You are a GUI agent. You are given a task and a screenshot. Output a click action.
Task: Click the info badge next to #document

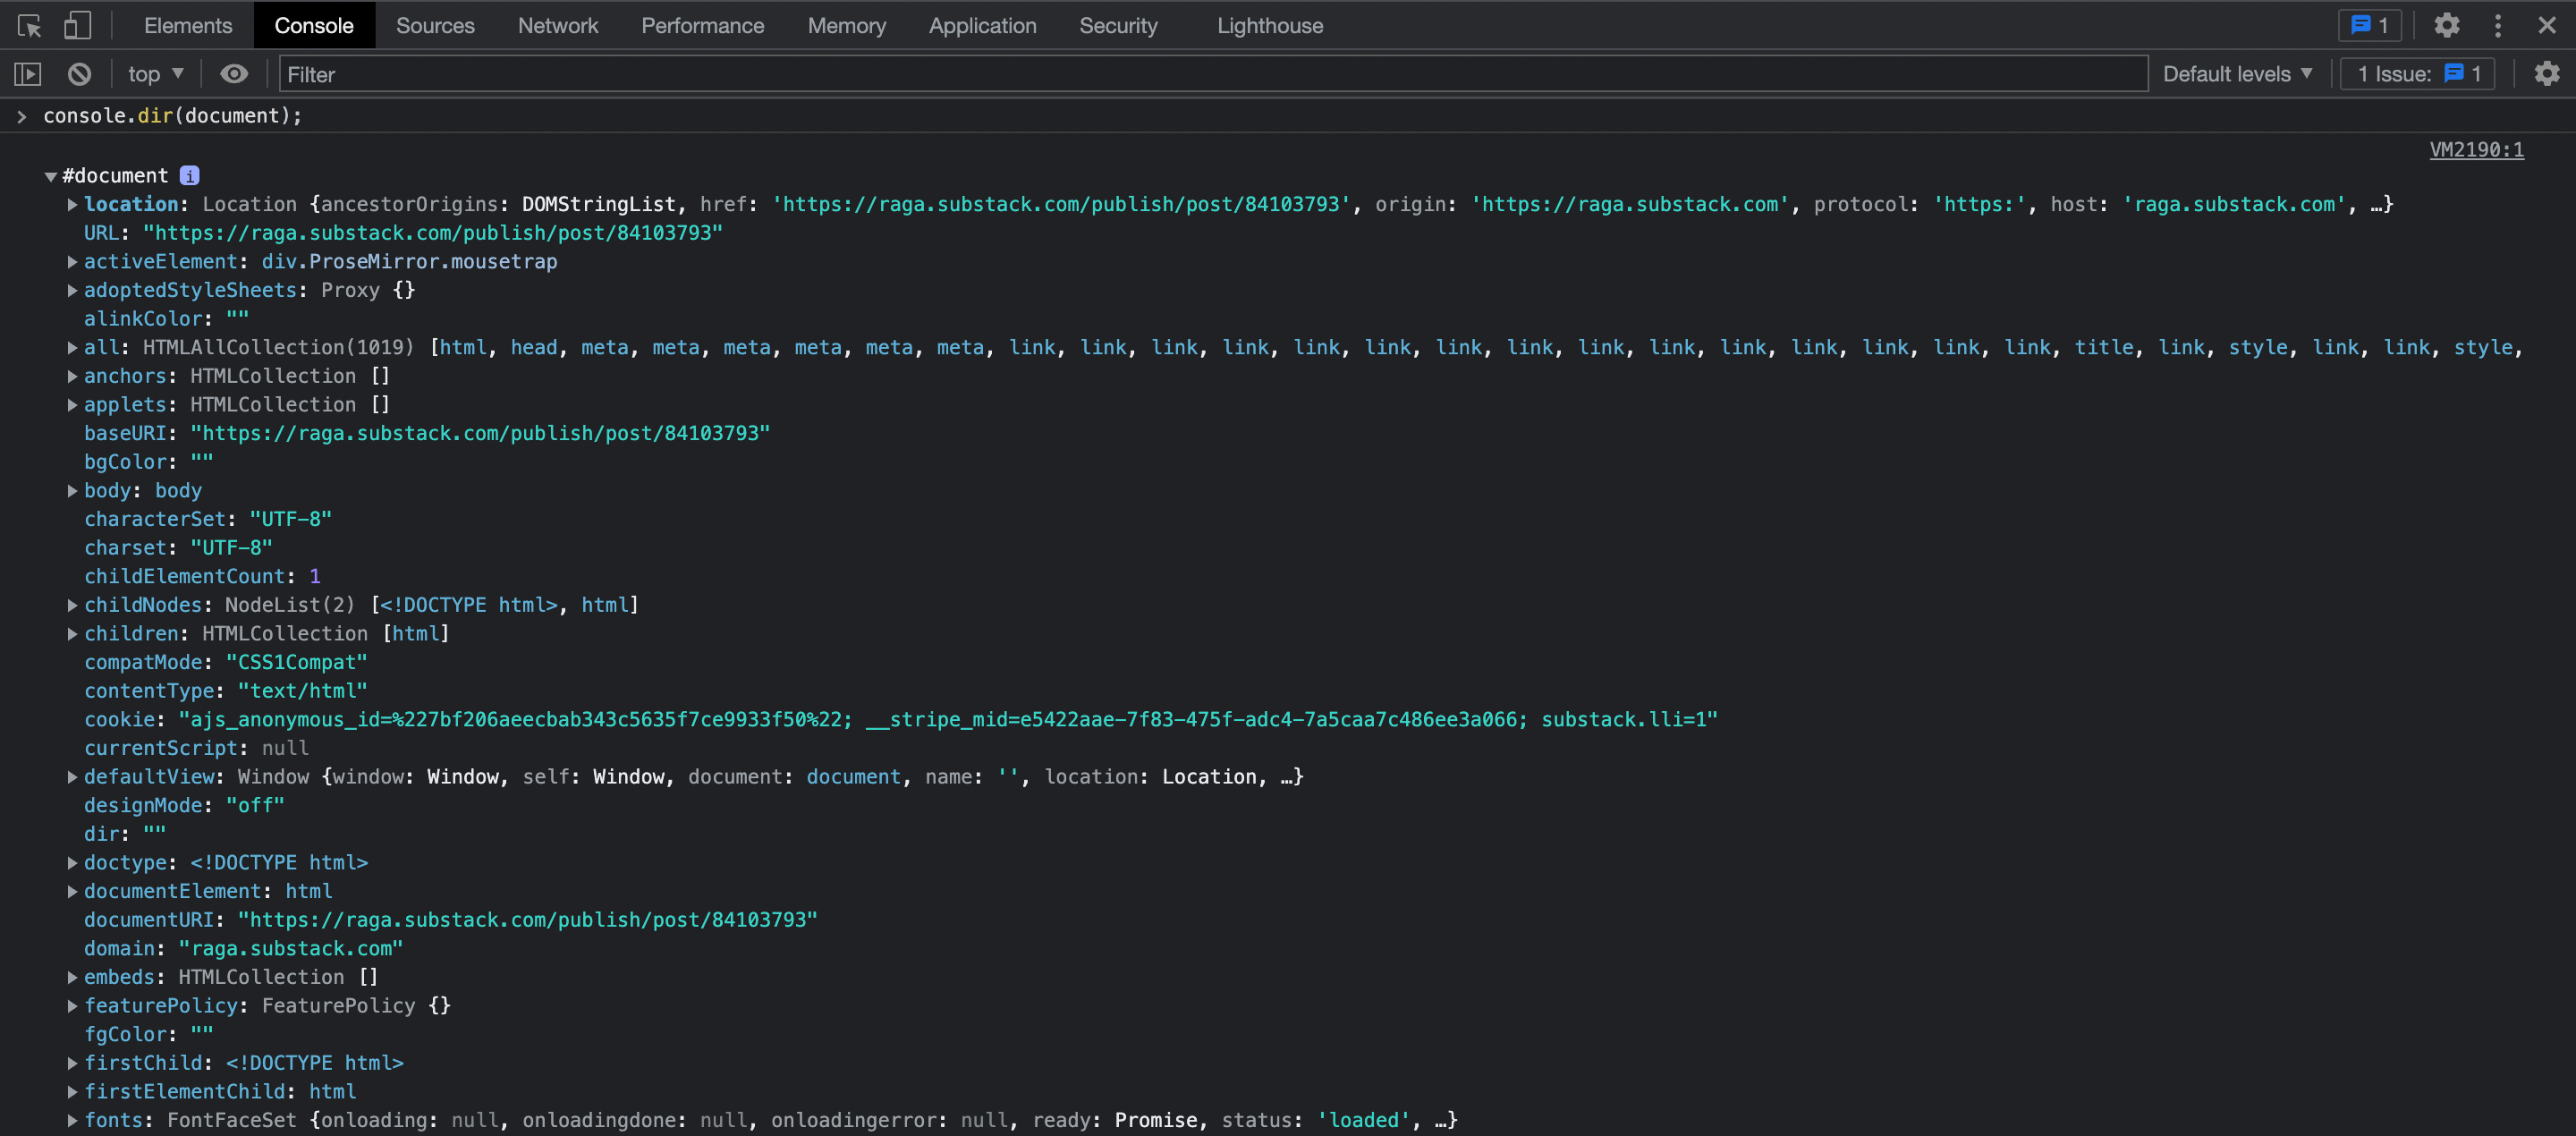190,175
